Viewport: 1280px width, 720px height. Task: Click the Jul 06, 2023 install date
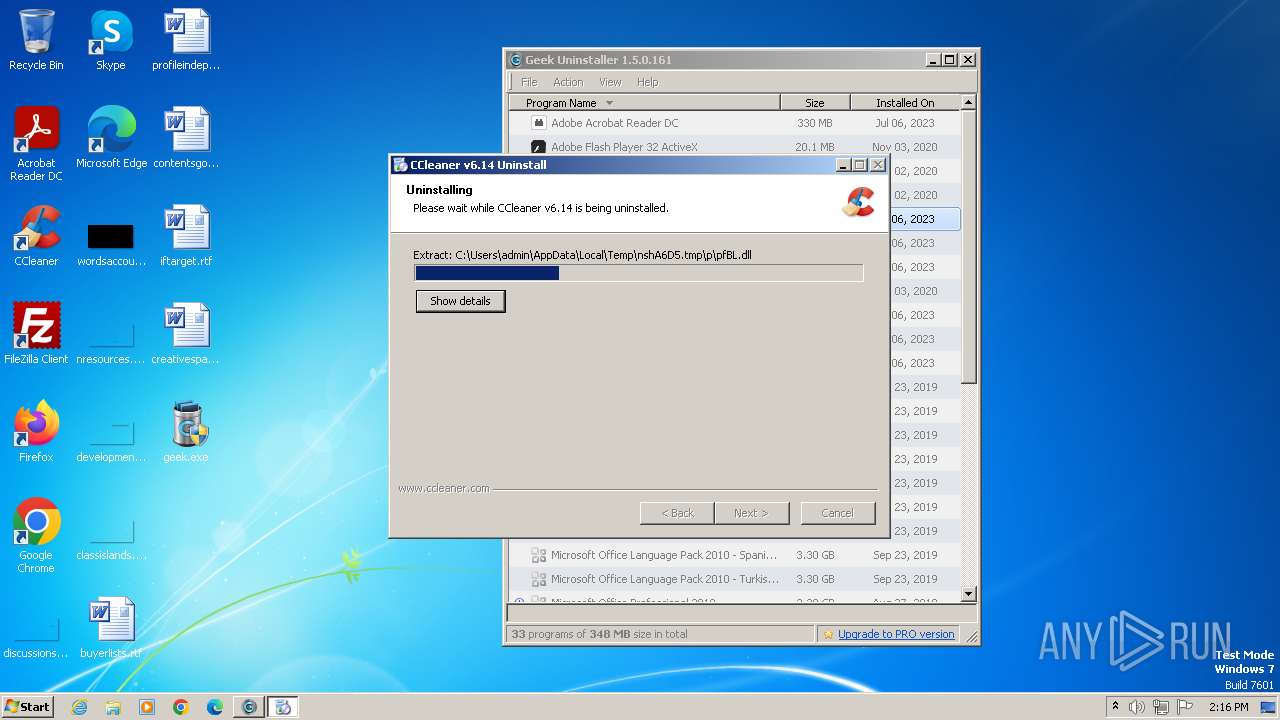[904, 123]
